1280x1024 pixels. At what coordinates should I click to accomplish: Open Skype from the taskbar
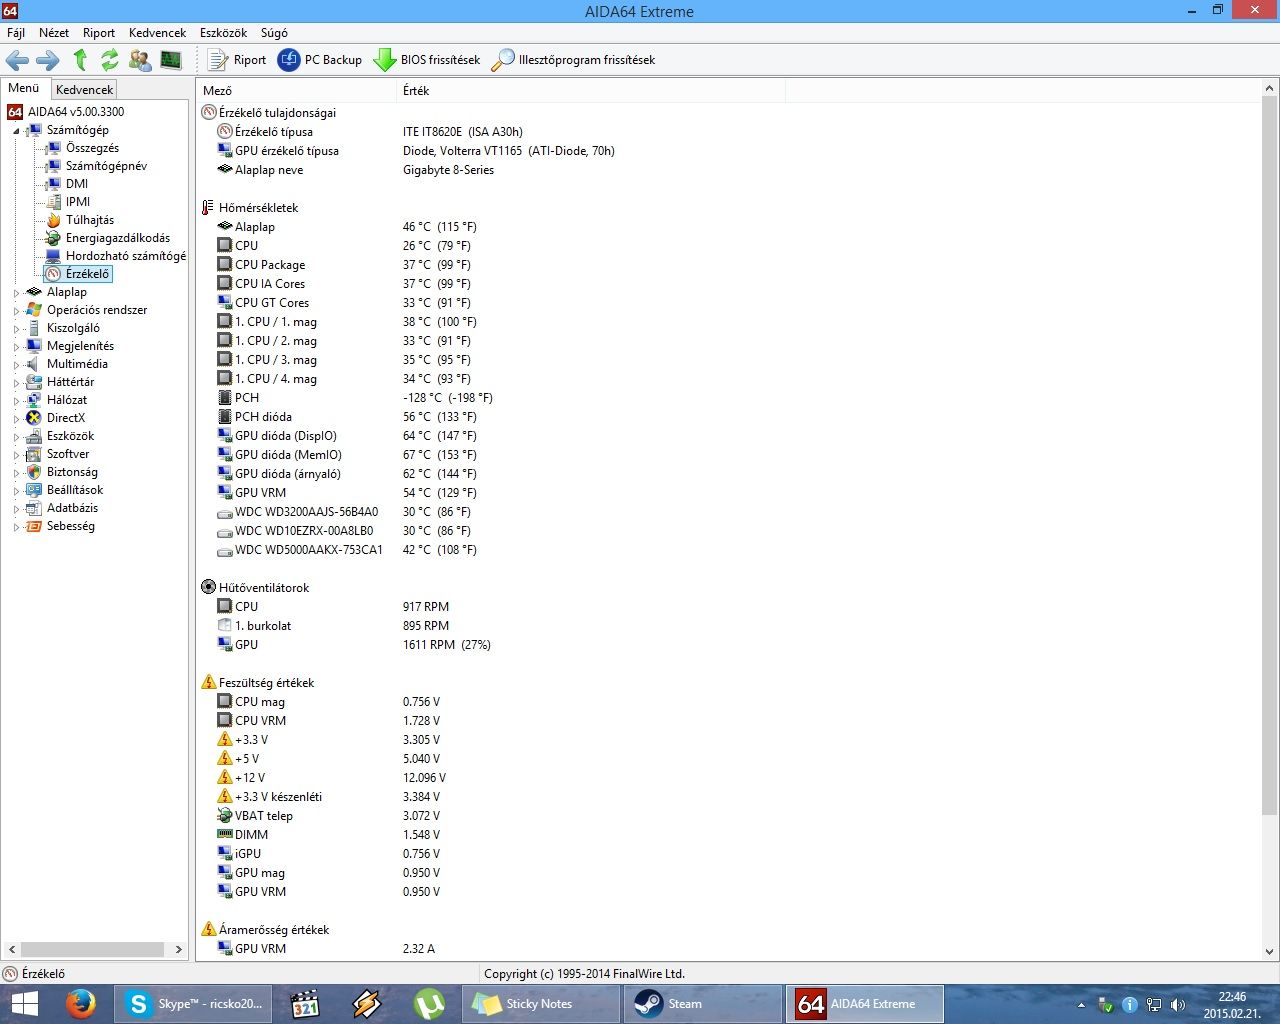[x=194, y=1003]
